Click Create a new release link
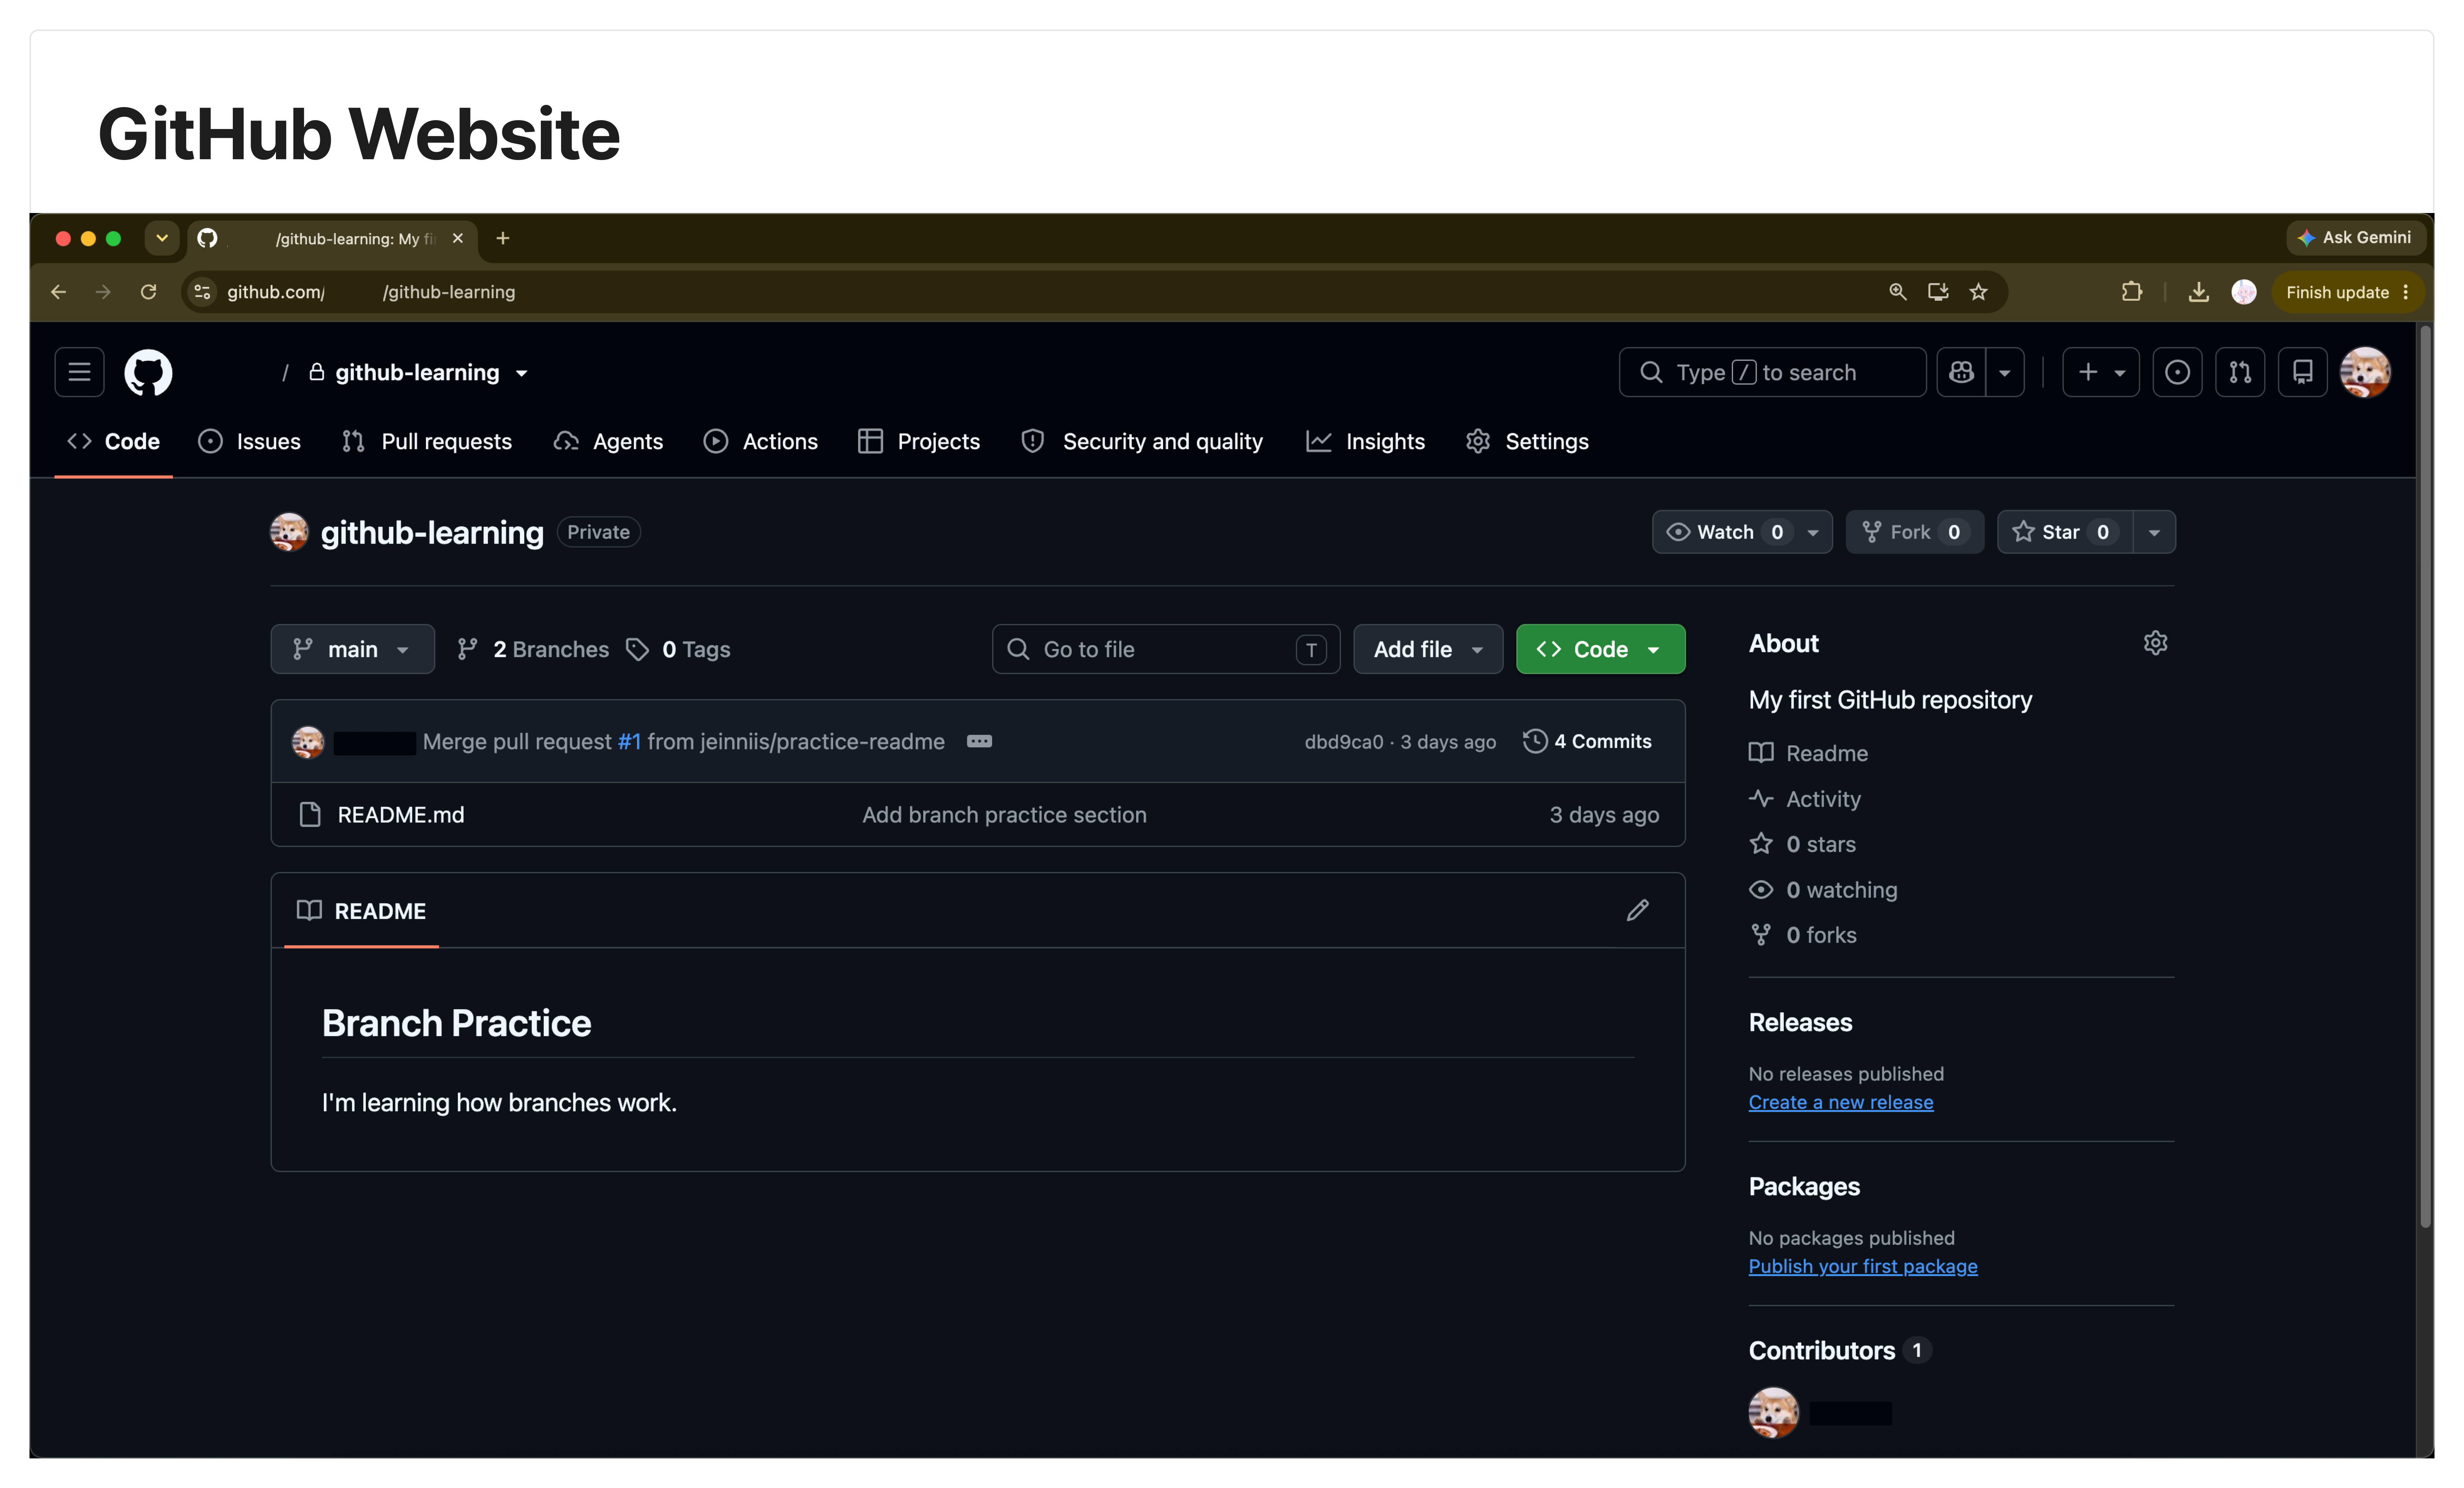The image size is (2464, 1488). pyautogui.click(x=1841, y=1102)
